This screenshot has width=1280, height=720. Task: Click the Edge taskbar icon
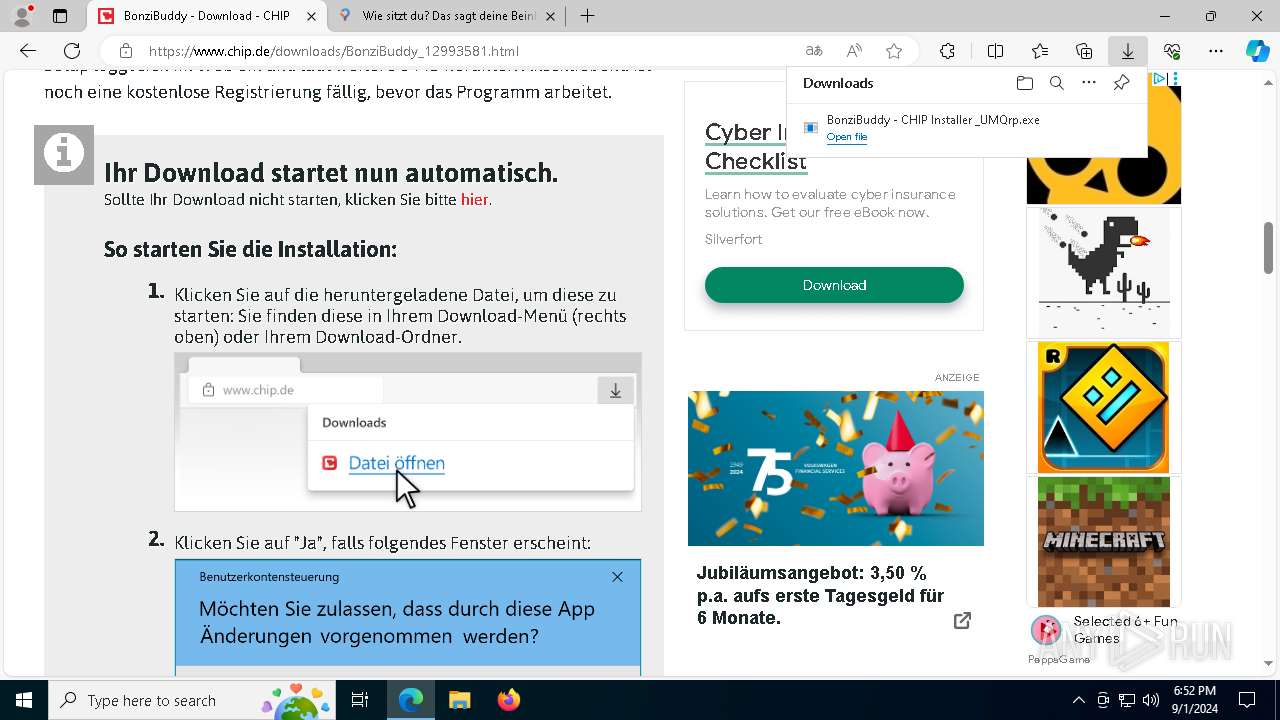411,700
